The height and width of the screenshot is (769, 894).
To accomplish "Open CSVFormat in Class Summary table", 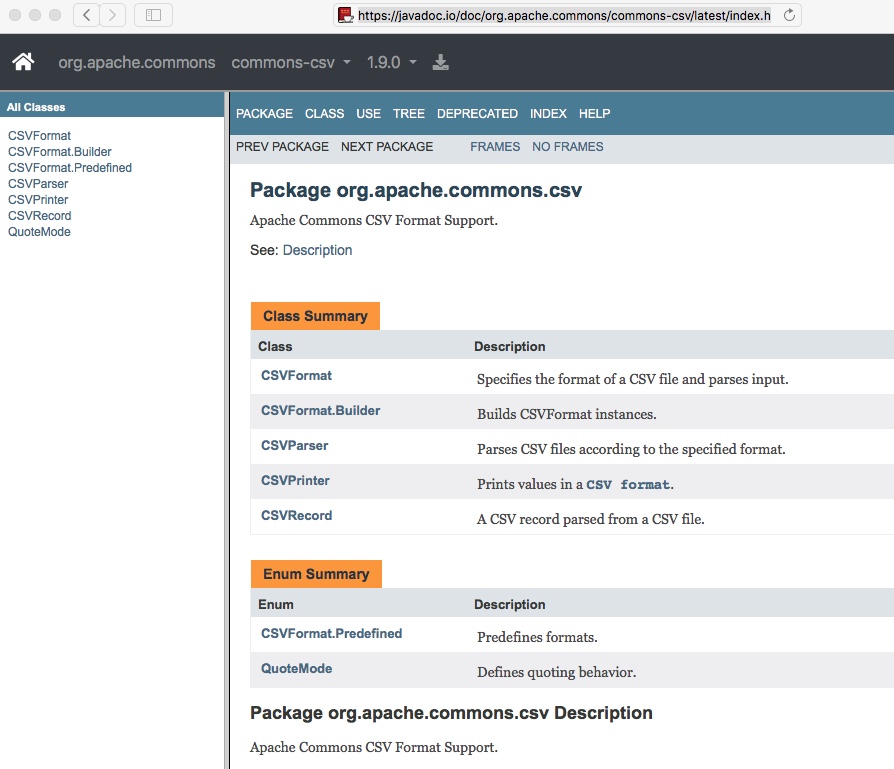I will pyautogui.click(x=296, y=375).
